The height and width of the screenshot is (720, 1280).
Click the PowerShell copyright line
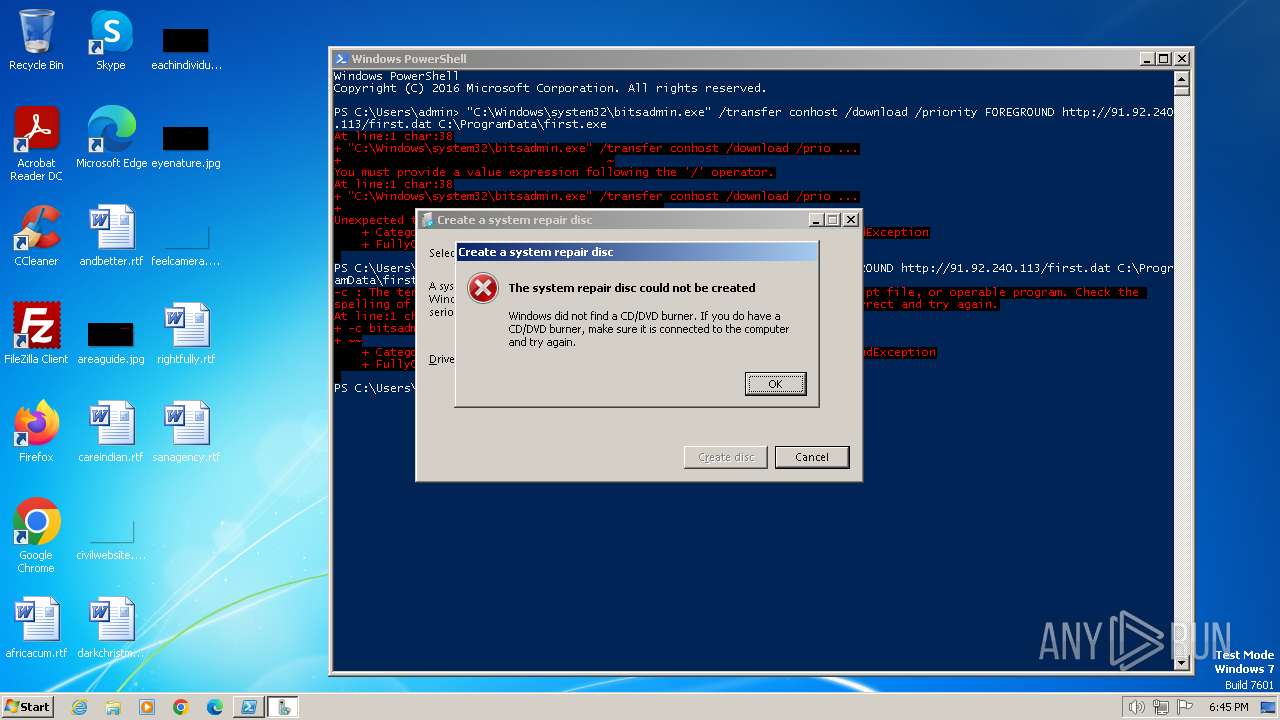click(x=550, y=88)
